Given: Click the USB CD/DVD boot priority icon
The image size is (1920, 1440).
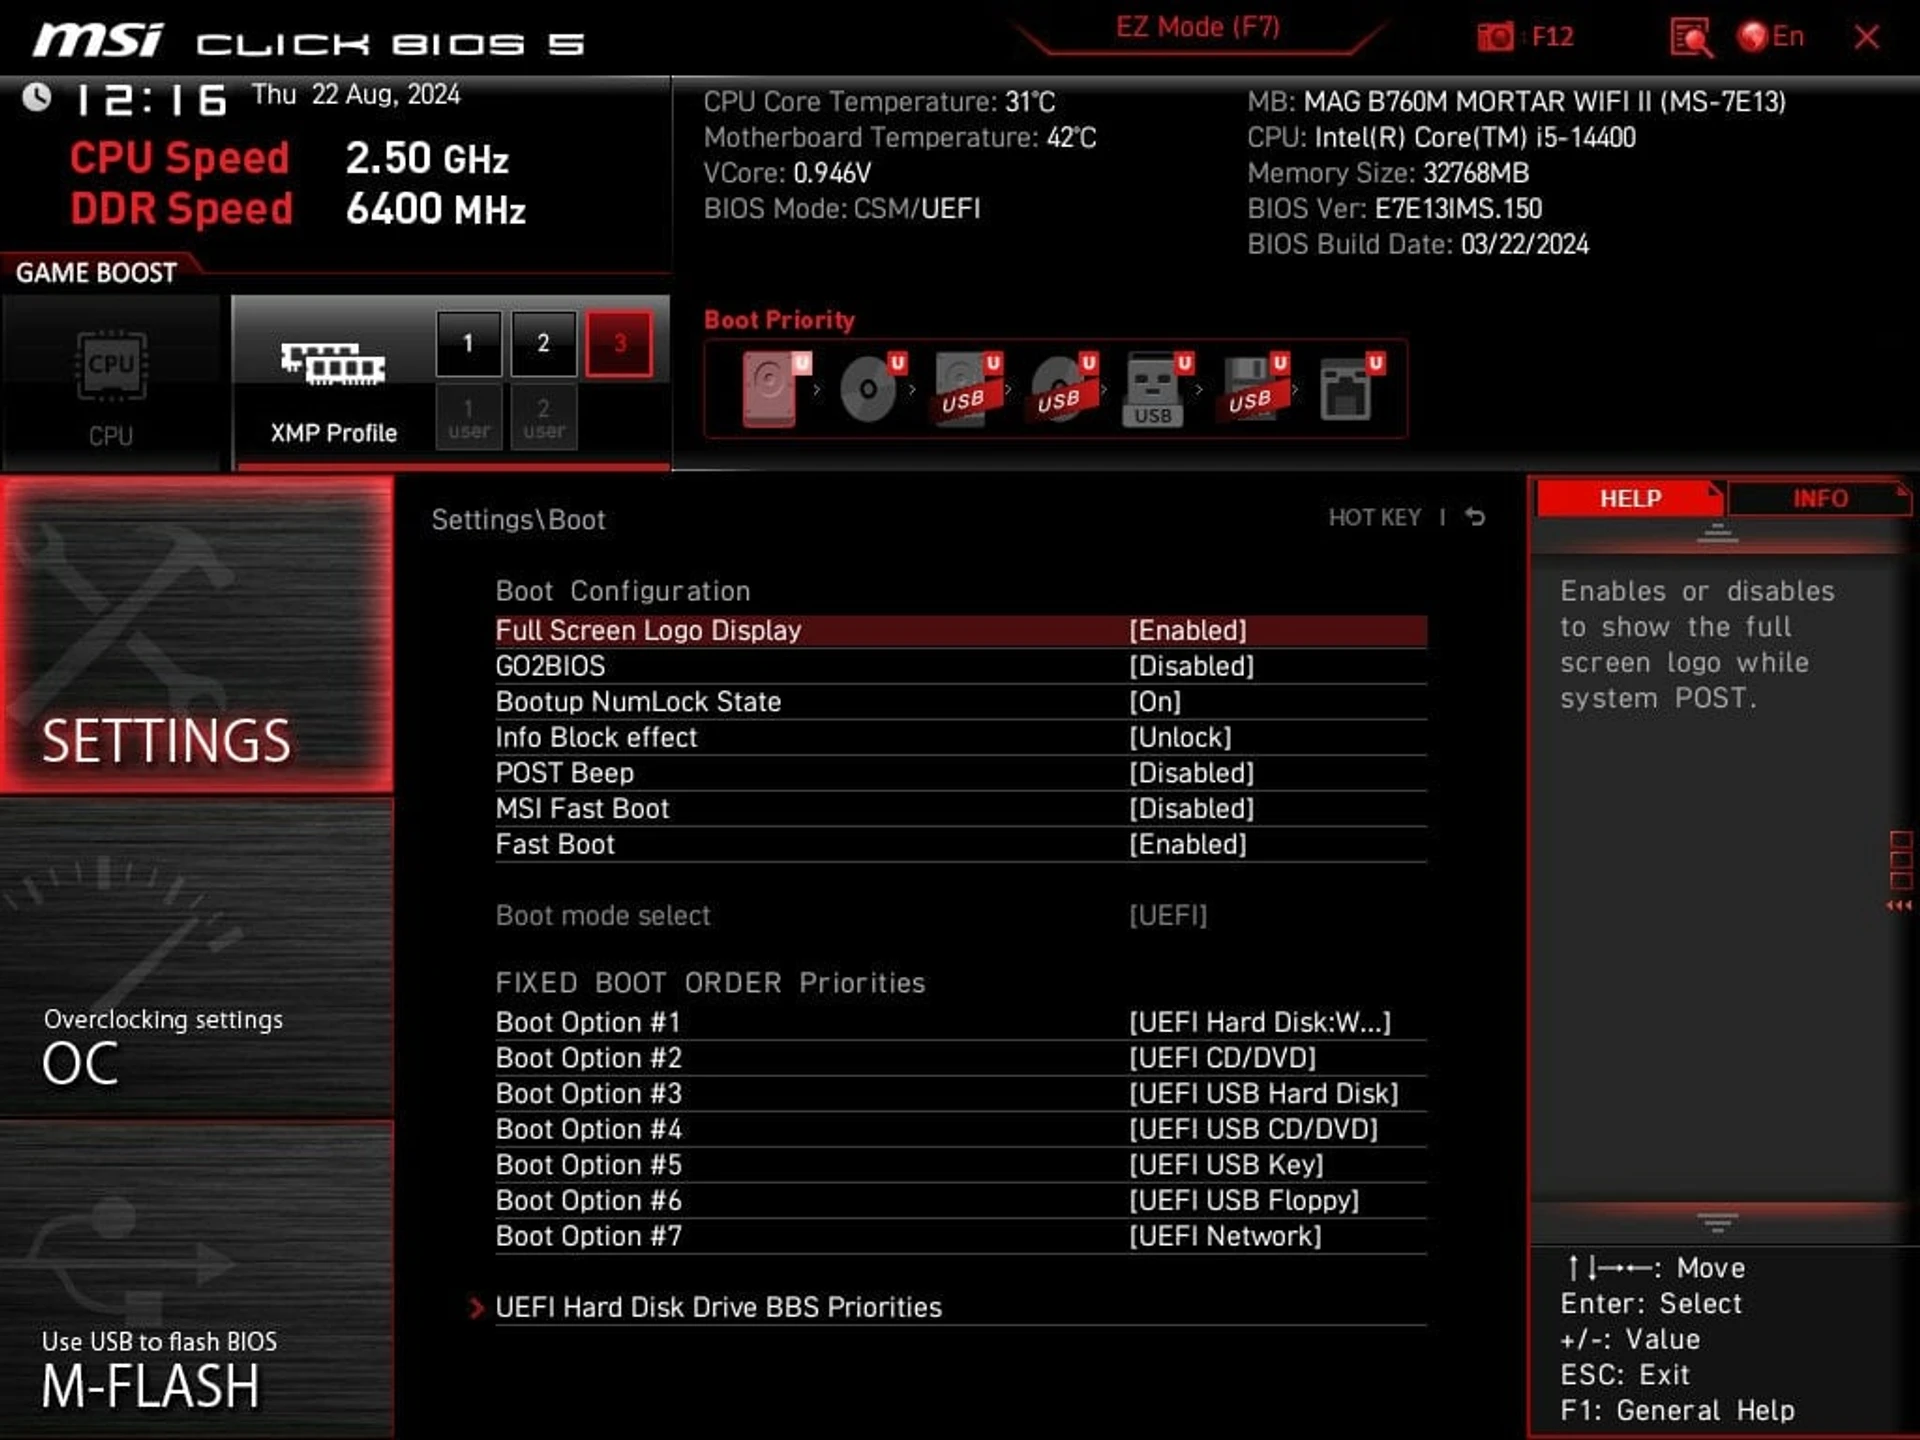Looking at the screenshot, I should click(x=1064, y=389).
